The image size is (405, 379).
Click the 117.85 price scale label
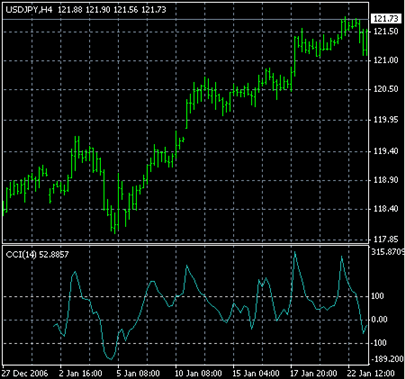coord(386,239)
